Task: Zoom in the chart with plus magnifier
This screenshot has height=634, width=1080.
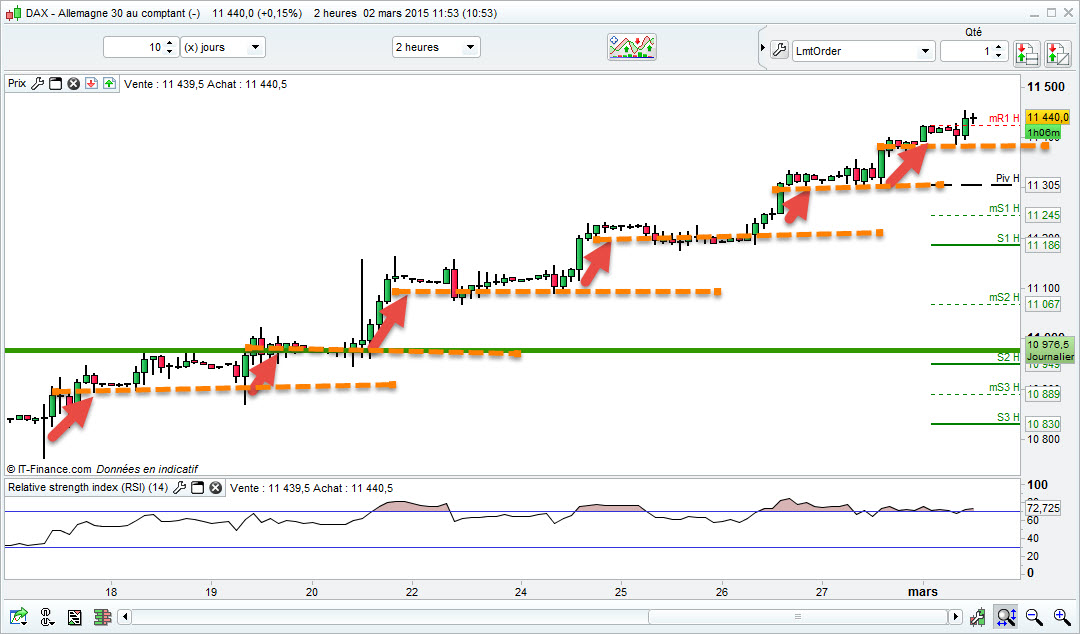Action: (1061, 616)
